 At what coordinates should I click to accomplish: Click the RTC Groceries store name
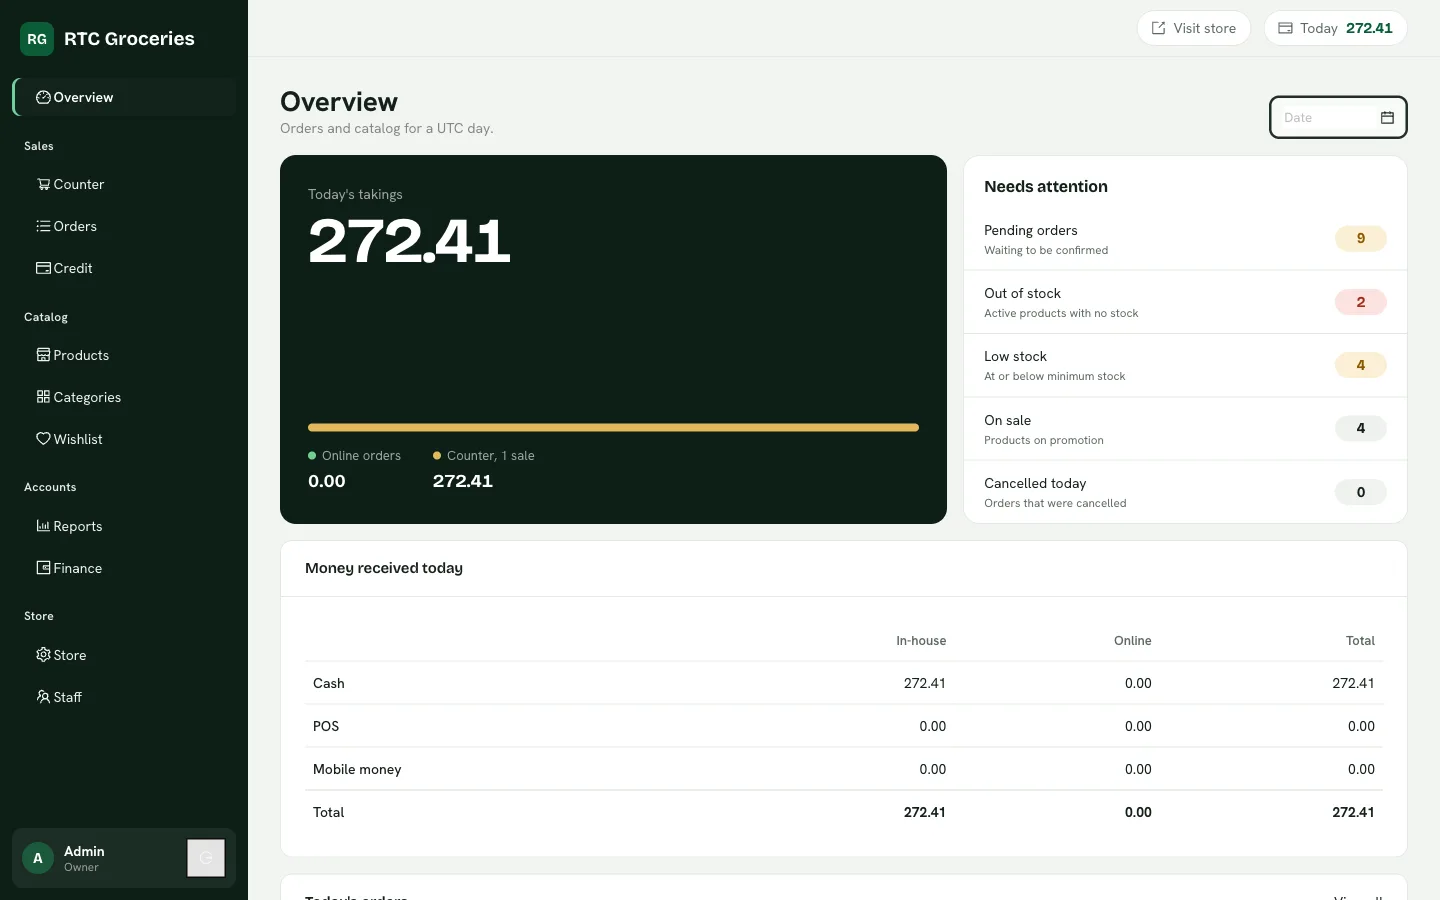pyautogui.click(x=130, y=39)
